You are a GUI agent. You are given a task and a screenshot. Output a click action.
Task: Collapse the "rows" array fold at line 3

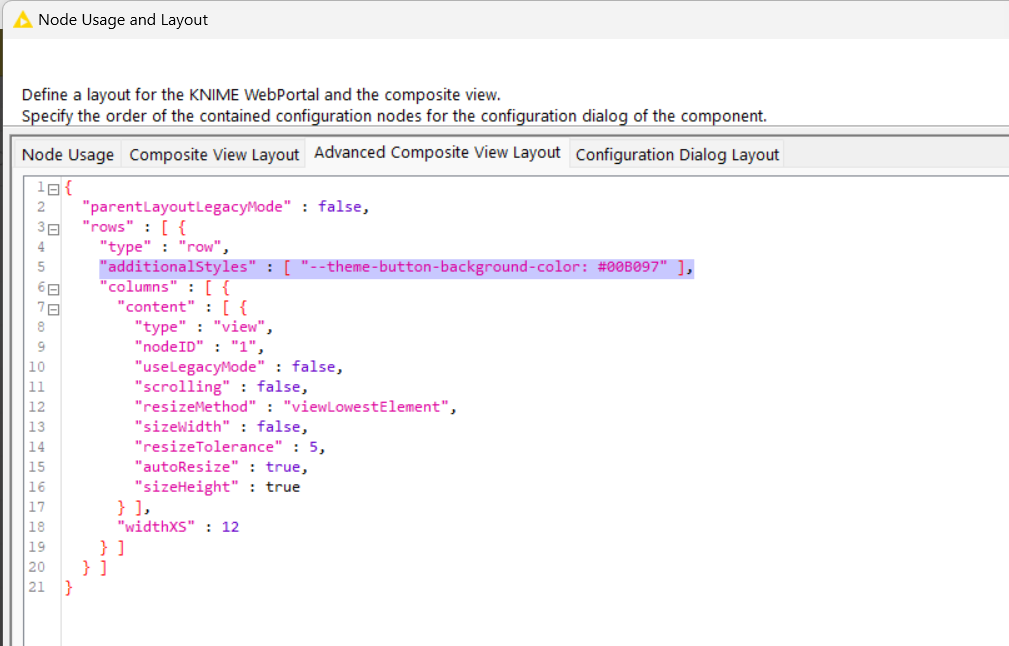click(53, 229)
